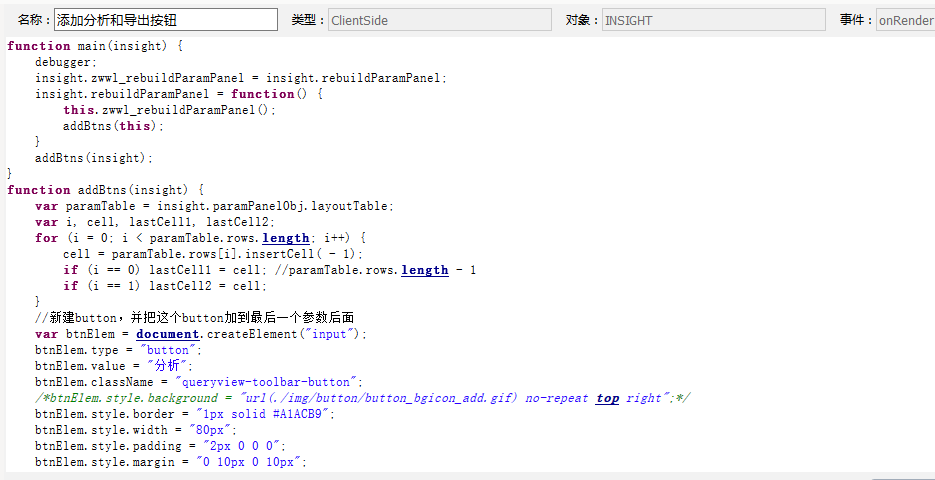Click the 名称 name input field
The image size is (935, 480).
pyautogui.click(x=166, y=20)
